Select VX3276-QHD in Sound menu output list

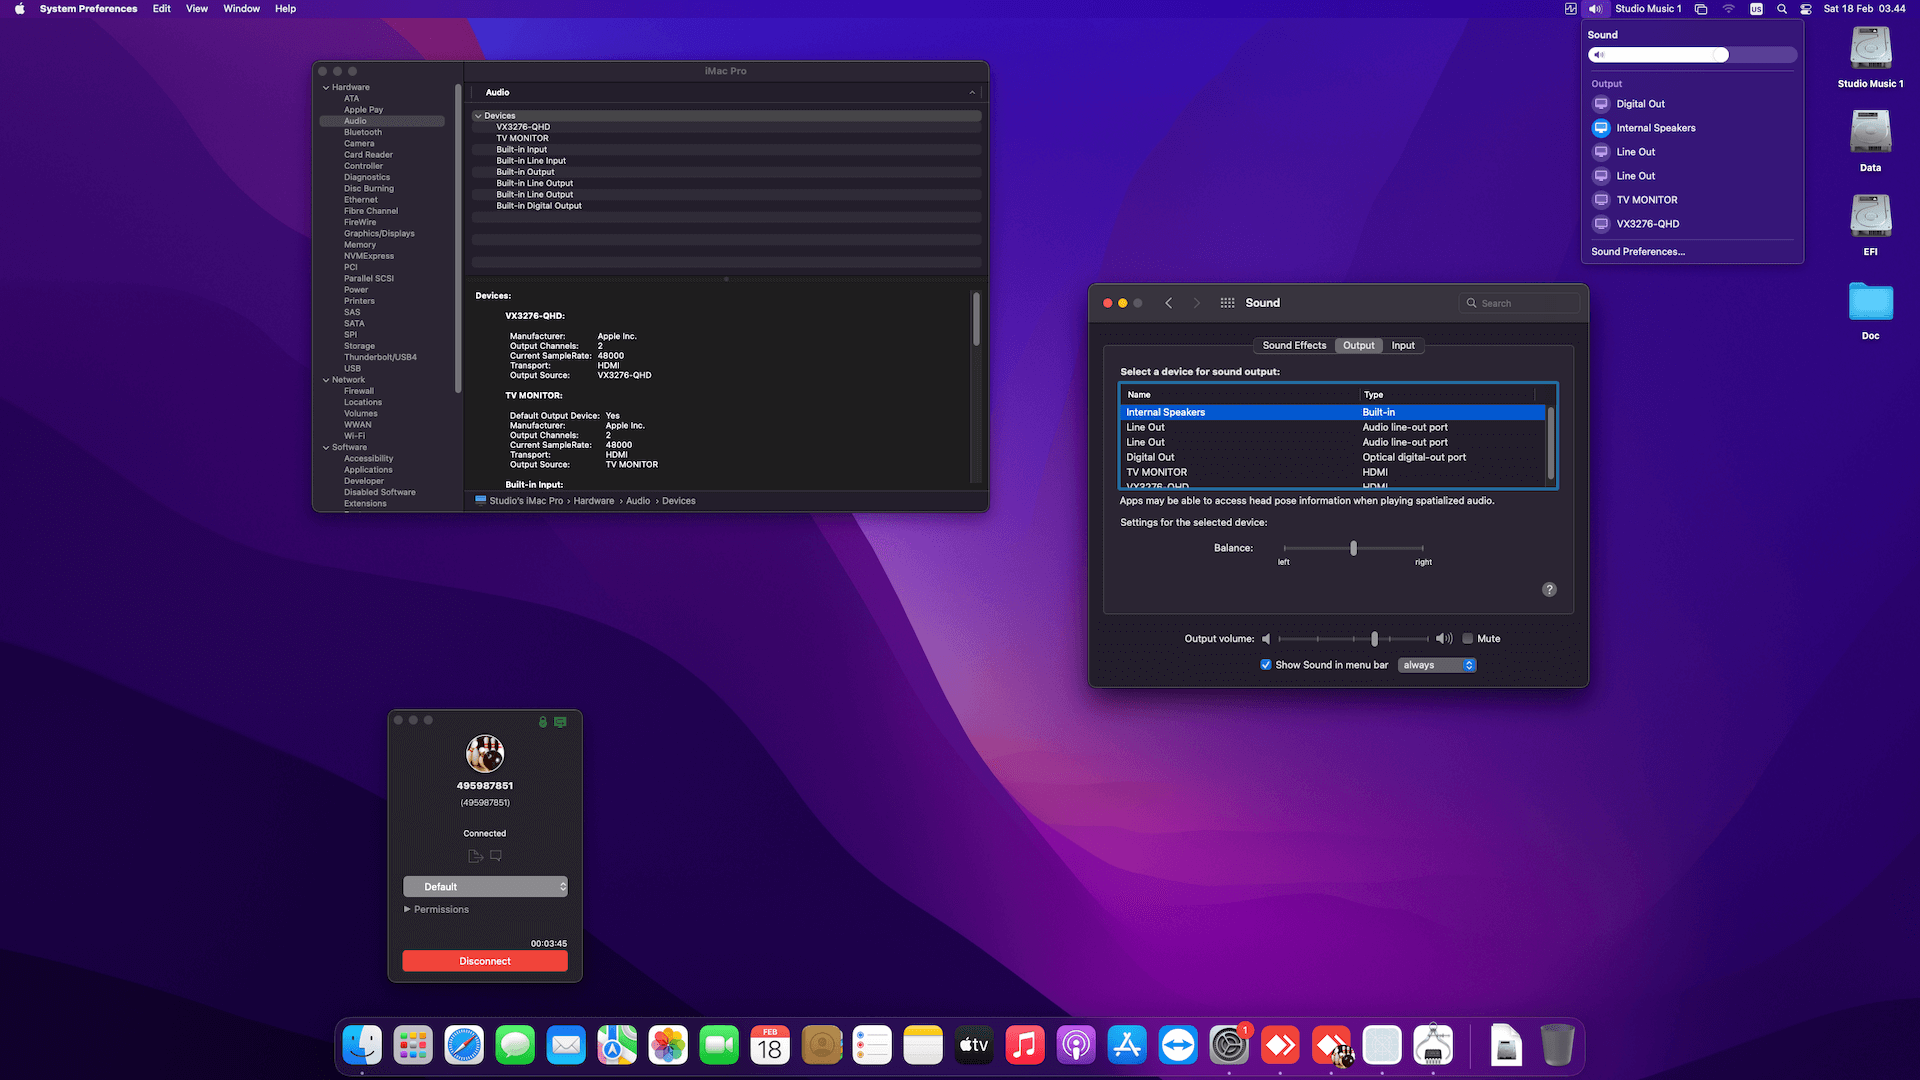point(1692,224)
